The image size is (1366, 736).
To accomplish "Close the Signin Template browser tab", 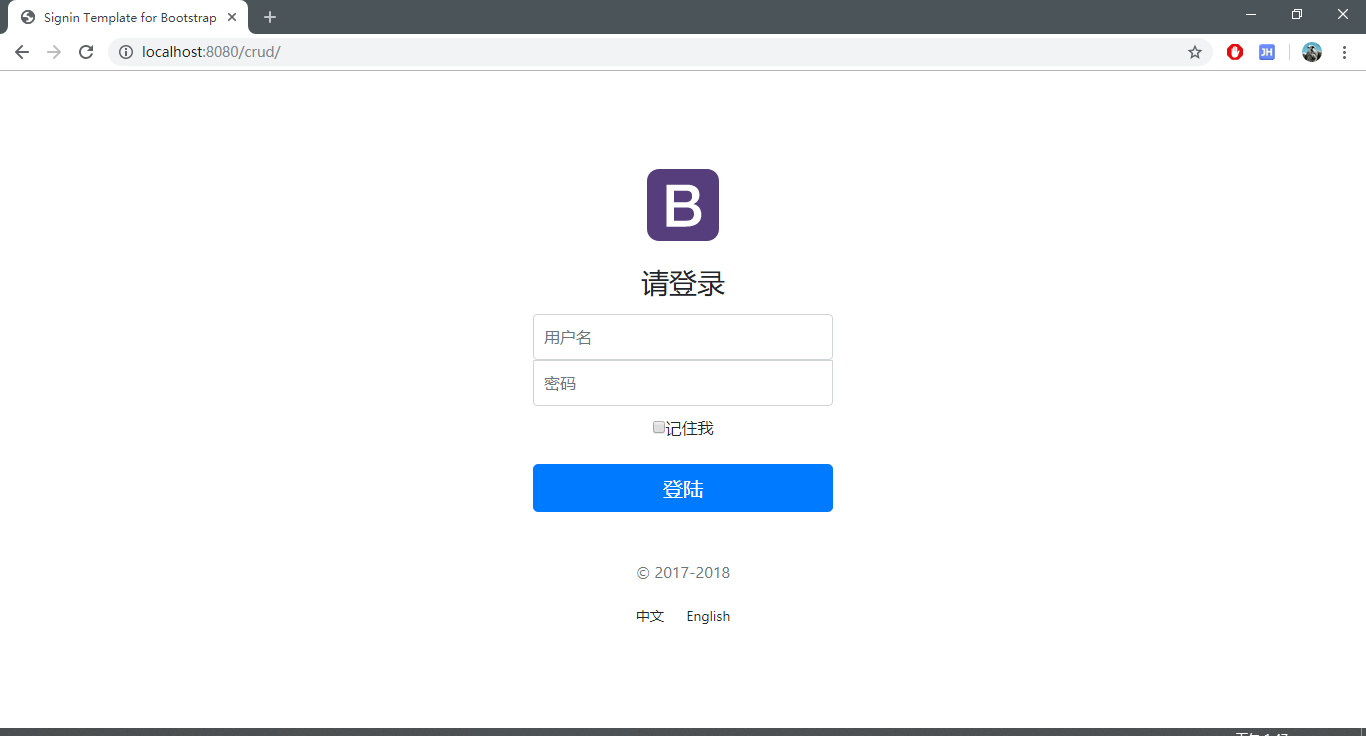I will [231, 16].
